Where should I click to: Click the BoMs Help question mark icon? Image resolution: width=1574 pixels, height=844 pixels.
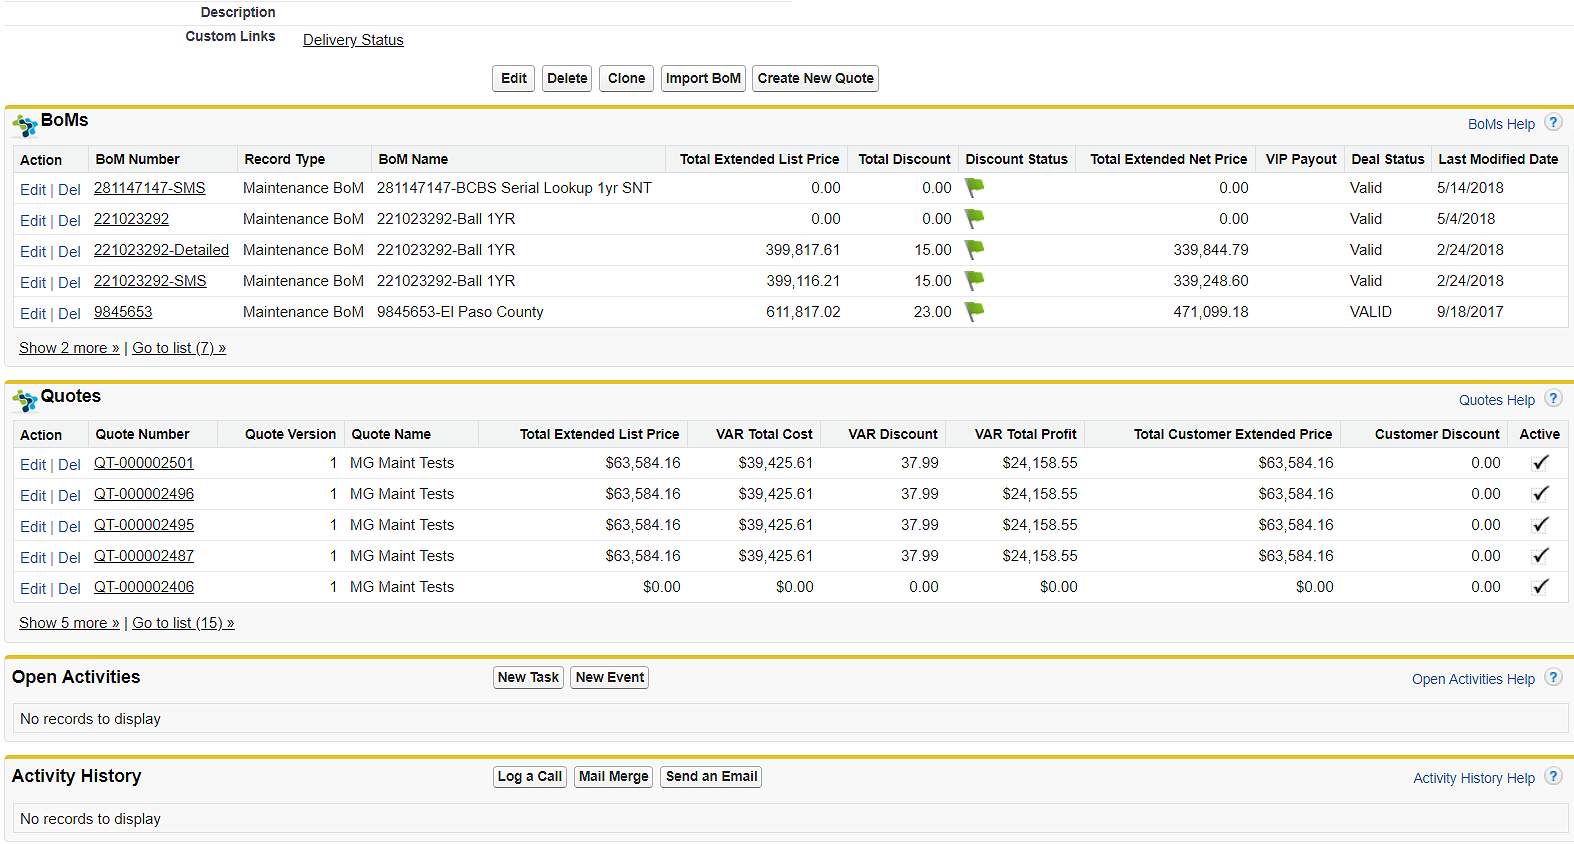(x=1552, y=123)
